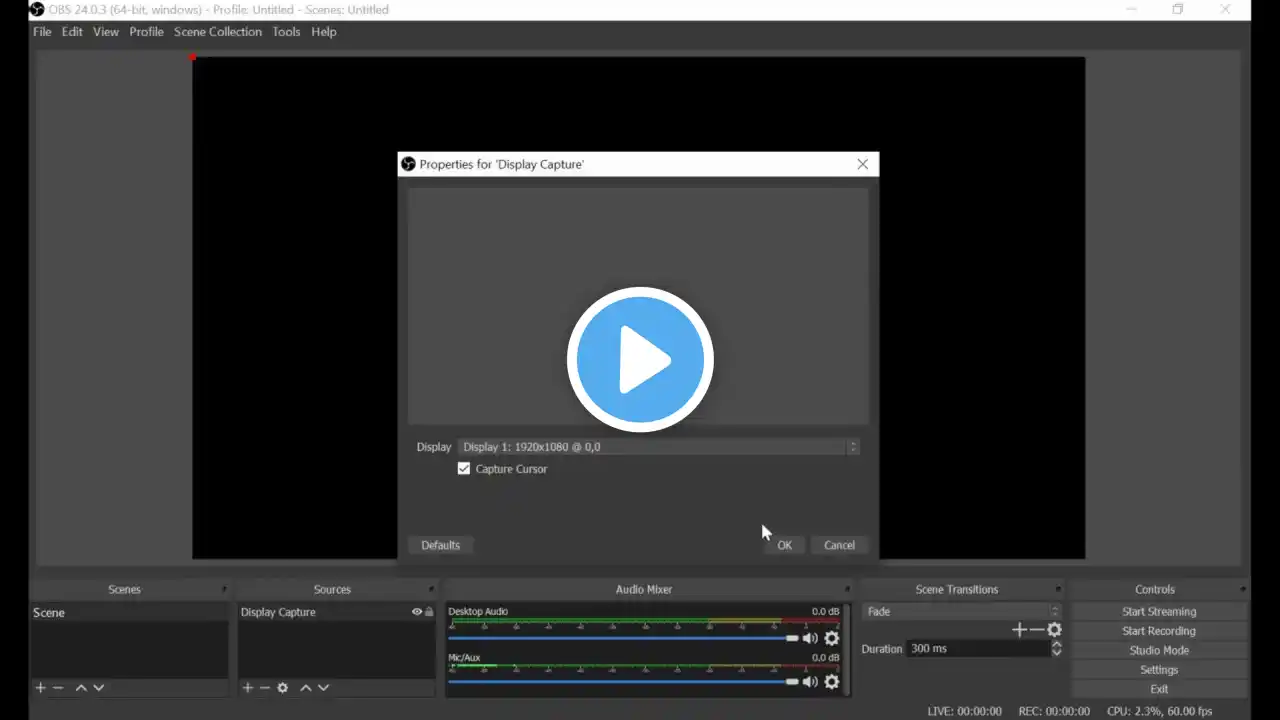Pop out the Sources dock

(x=431, y=589)
